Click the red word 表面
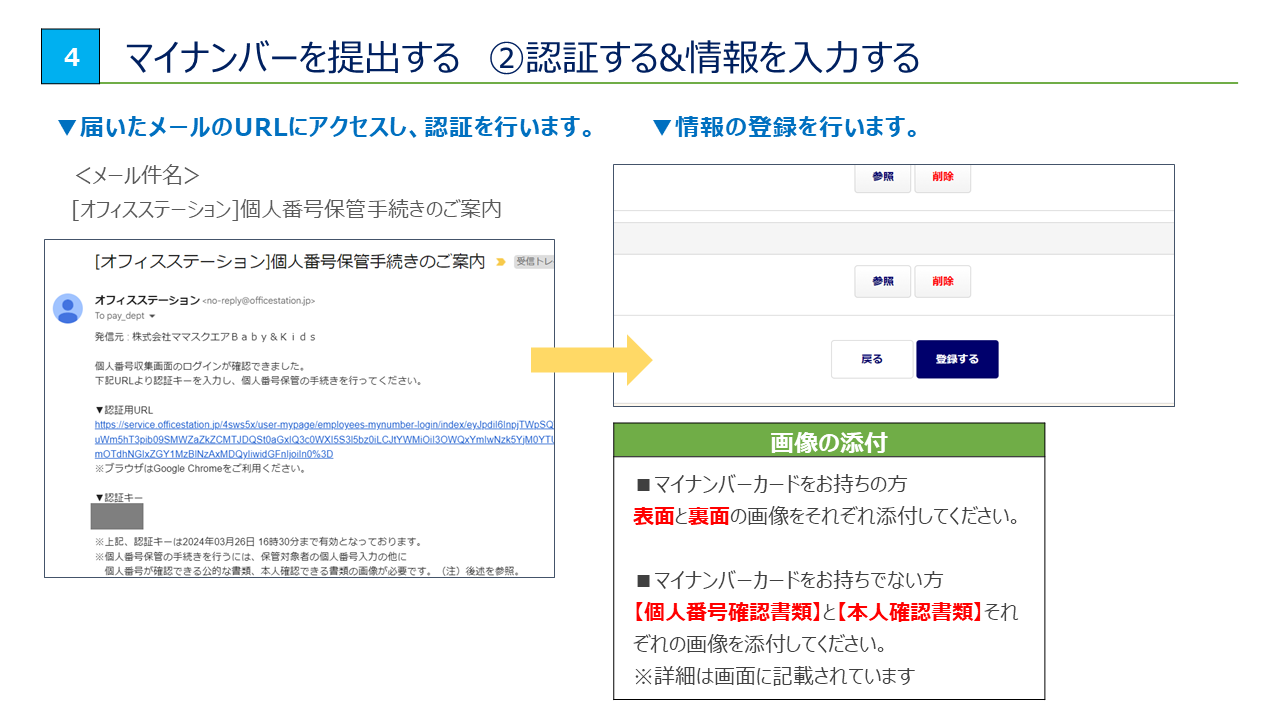This screenshot has width=1280, height=720. [x=653, y=517]
